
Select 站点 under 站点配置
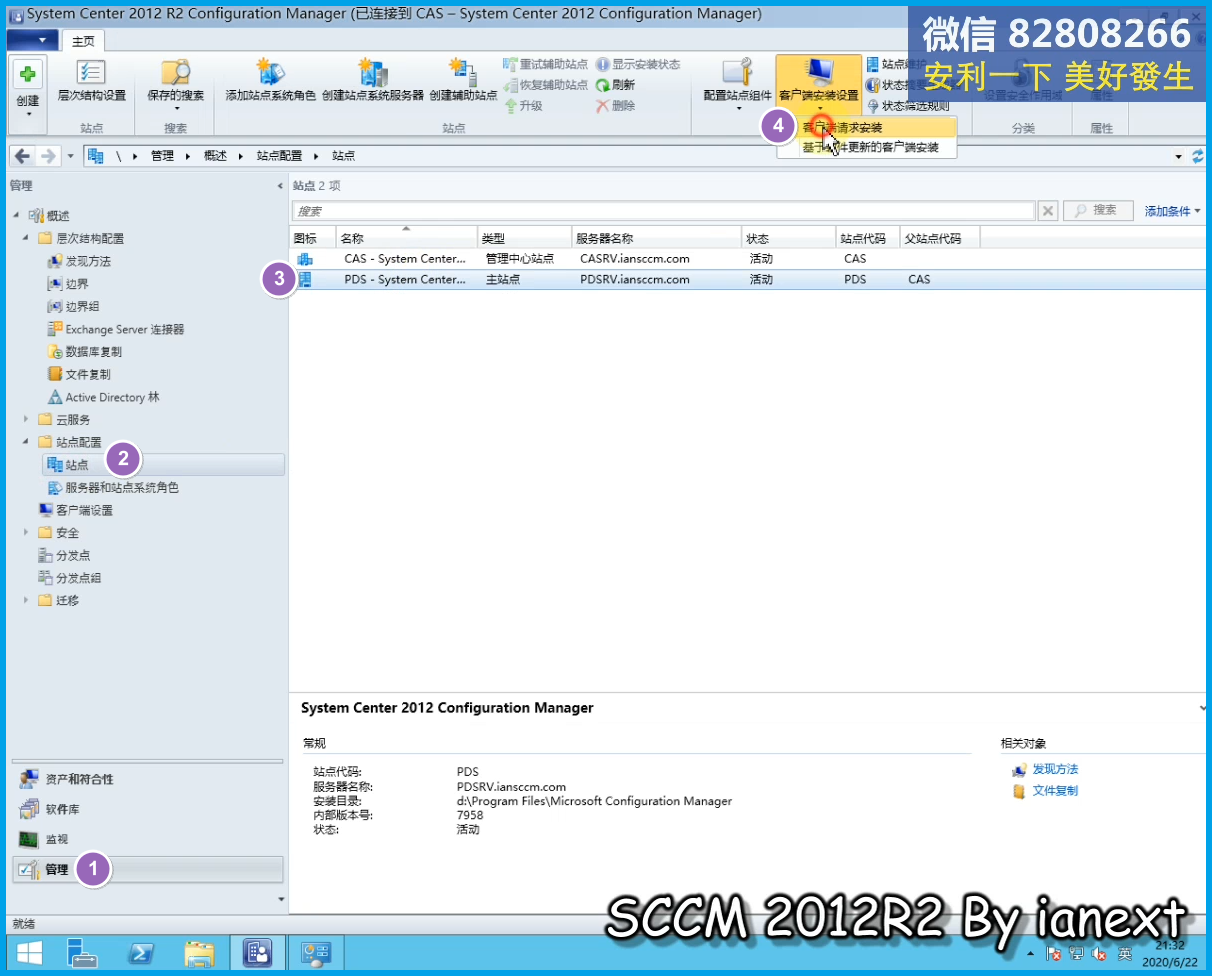tap(164, 465)
